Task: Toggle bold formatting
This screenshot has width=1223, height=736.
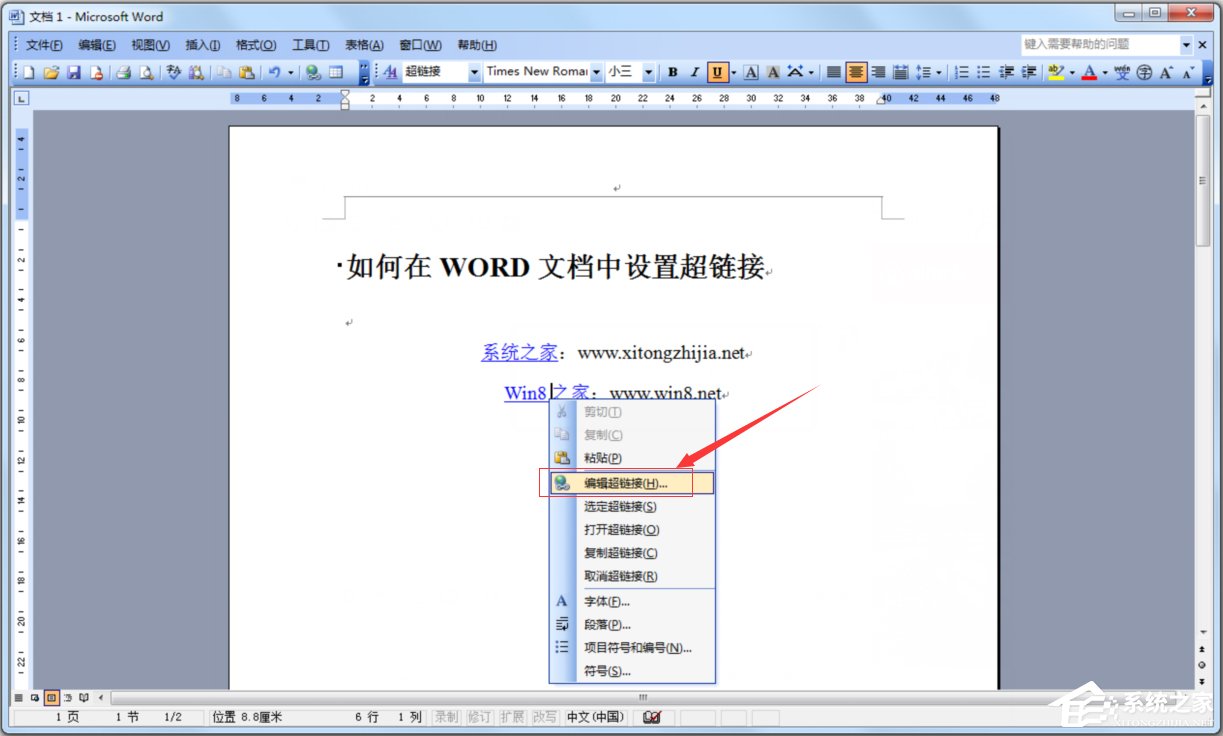Action: click(671, 71)
